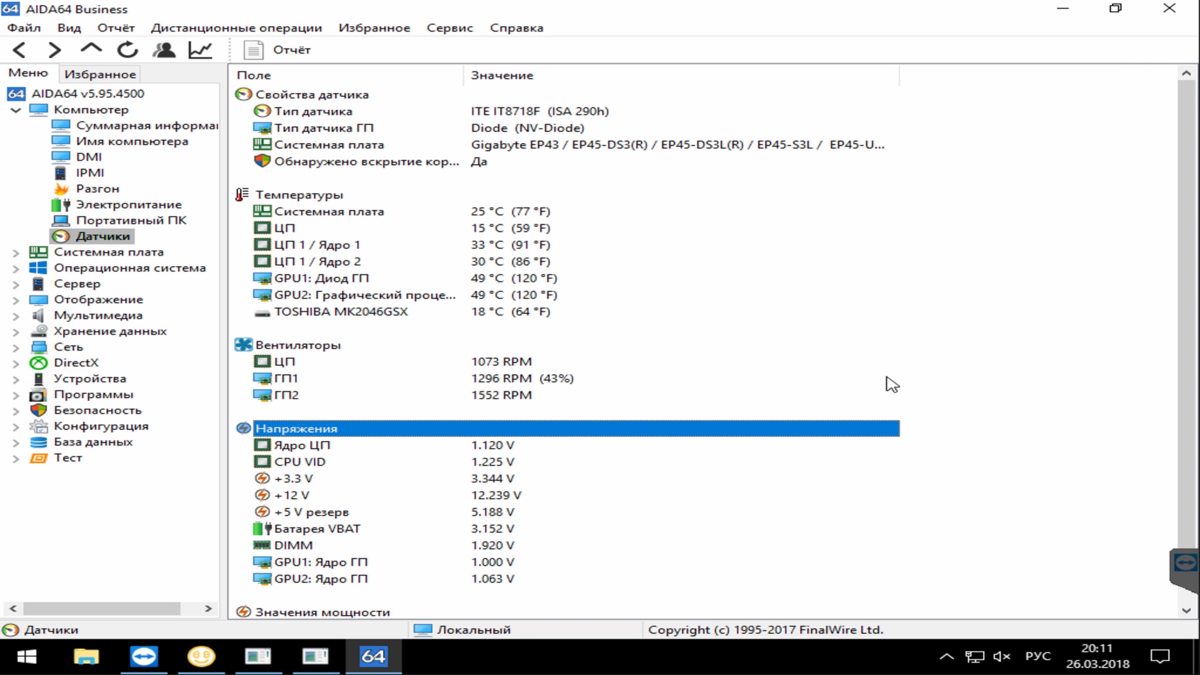Open TeamViewer from the taskbar

(x=144, y=657)
